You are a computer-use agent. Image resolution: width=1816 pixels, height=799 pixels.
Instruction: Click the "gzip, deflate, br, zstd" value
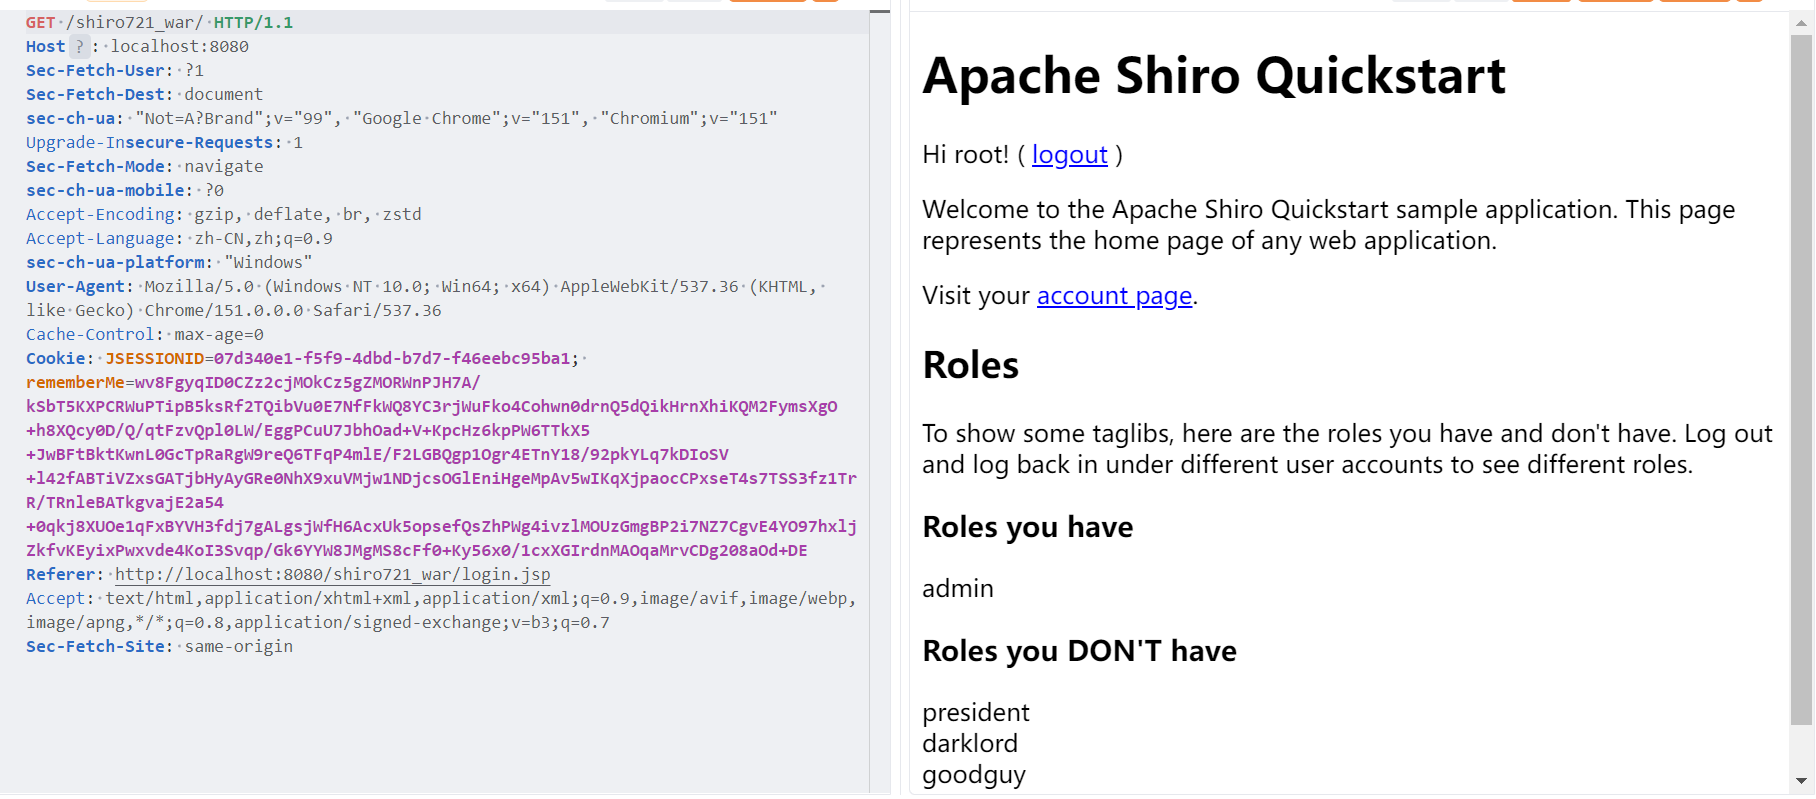[x=308, y=215]
